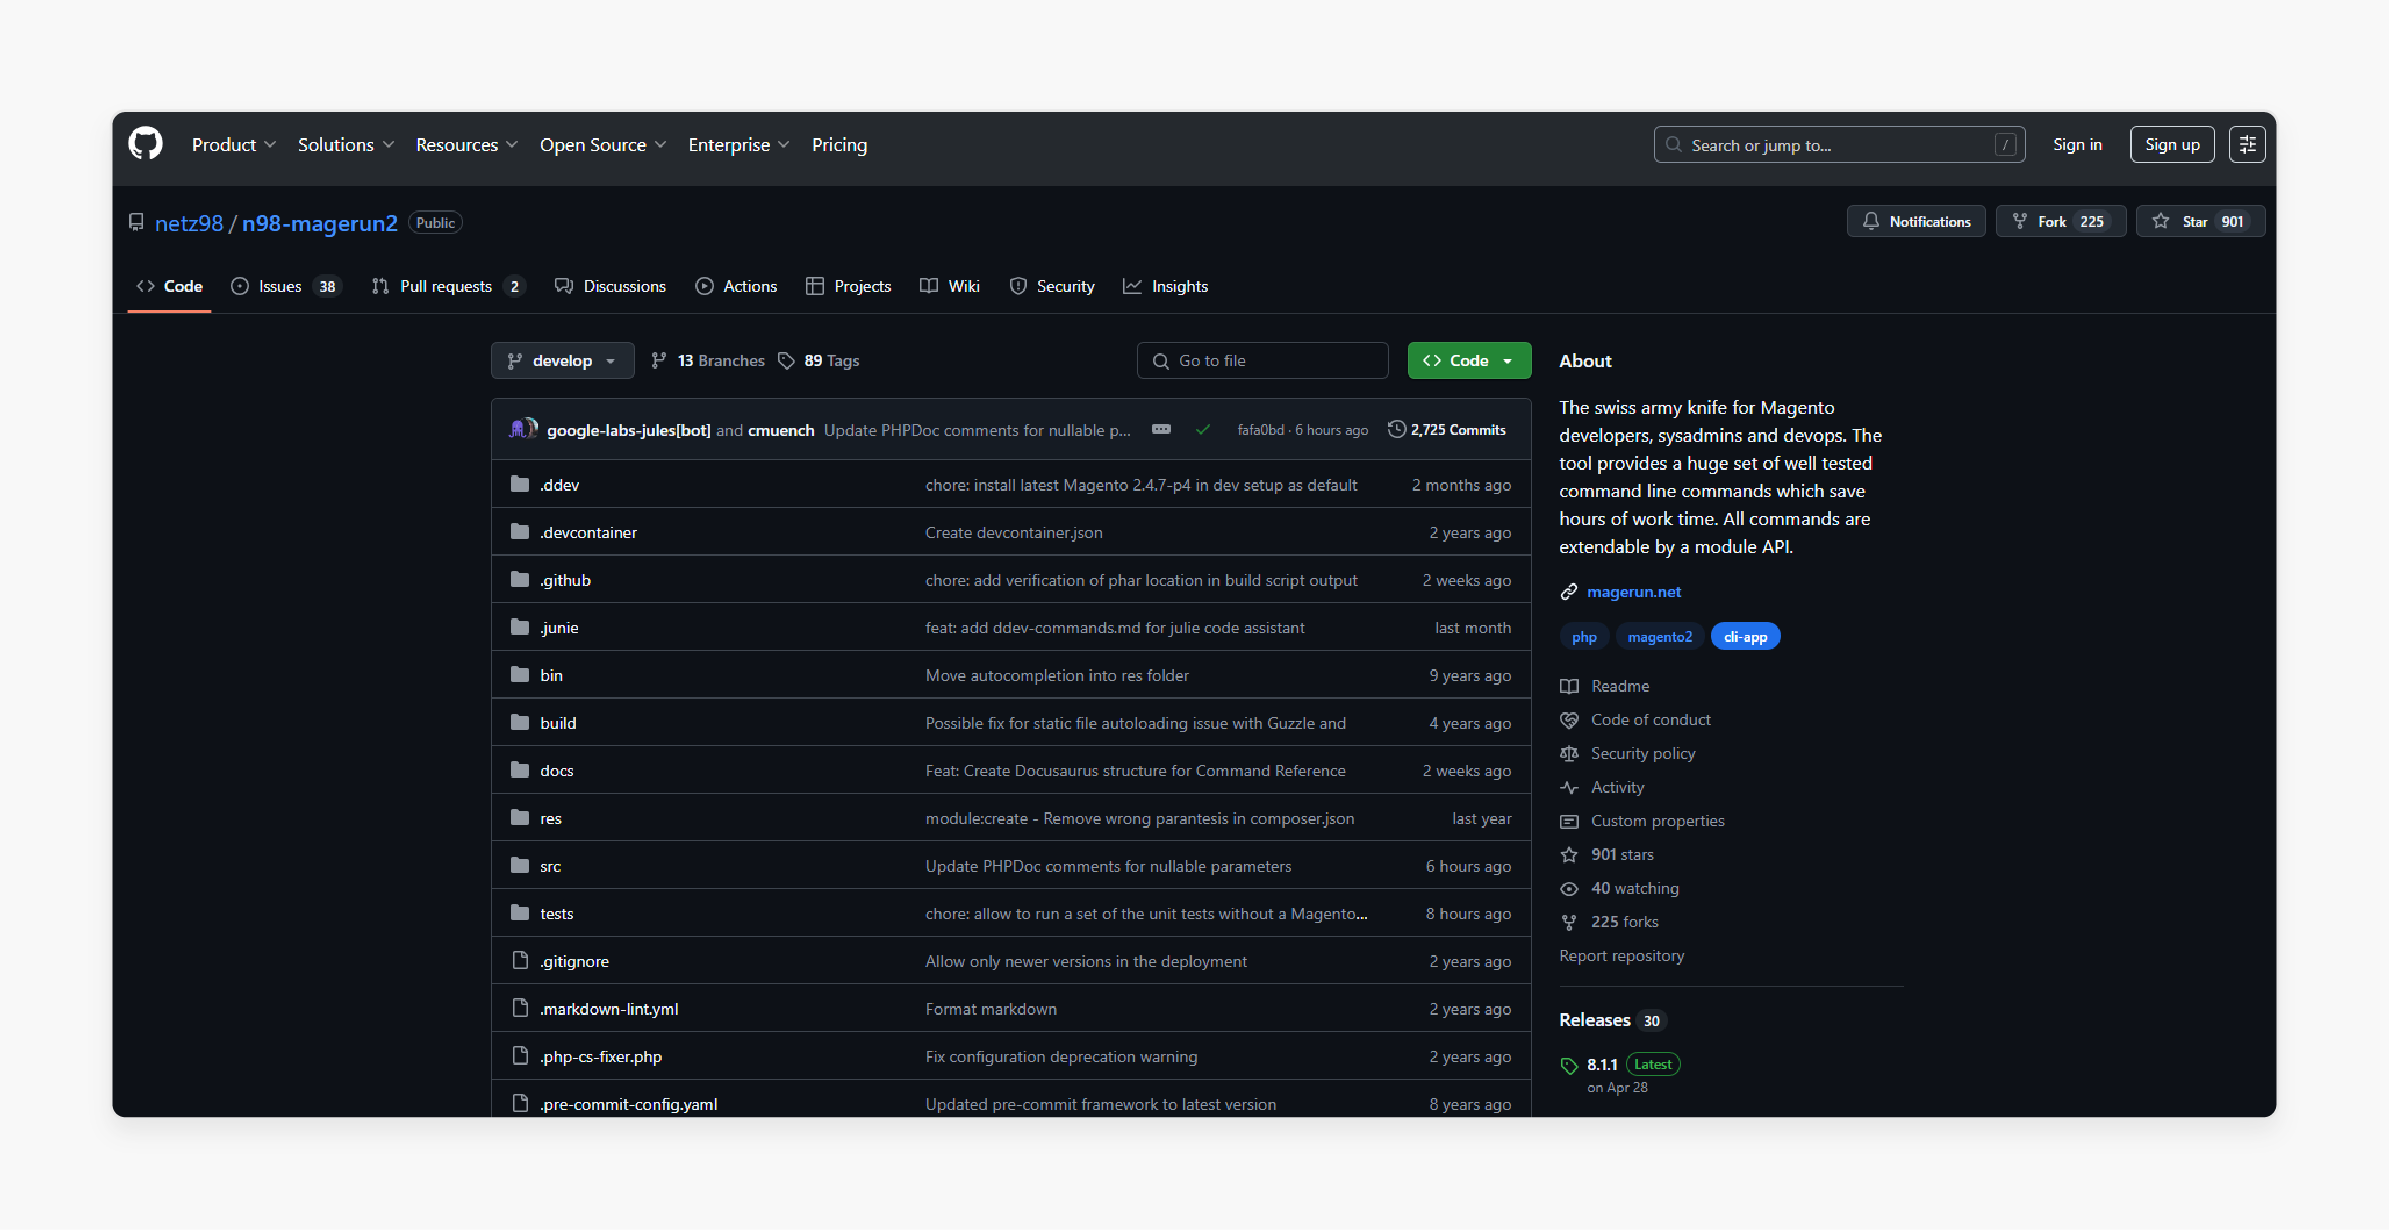Screen dimensions: 2389x1230
Task: Click the Star icon
Action: 2161,221
